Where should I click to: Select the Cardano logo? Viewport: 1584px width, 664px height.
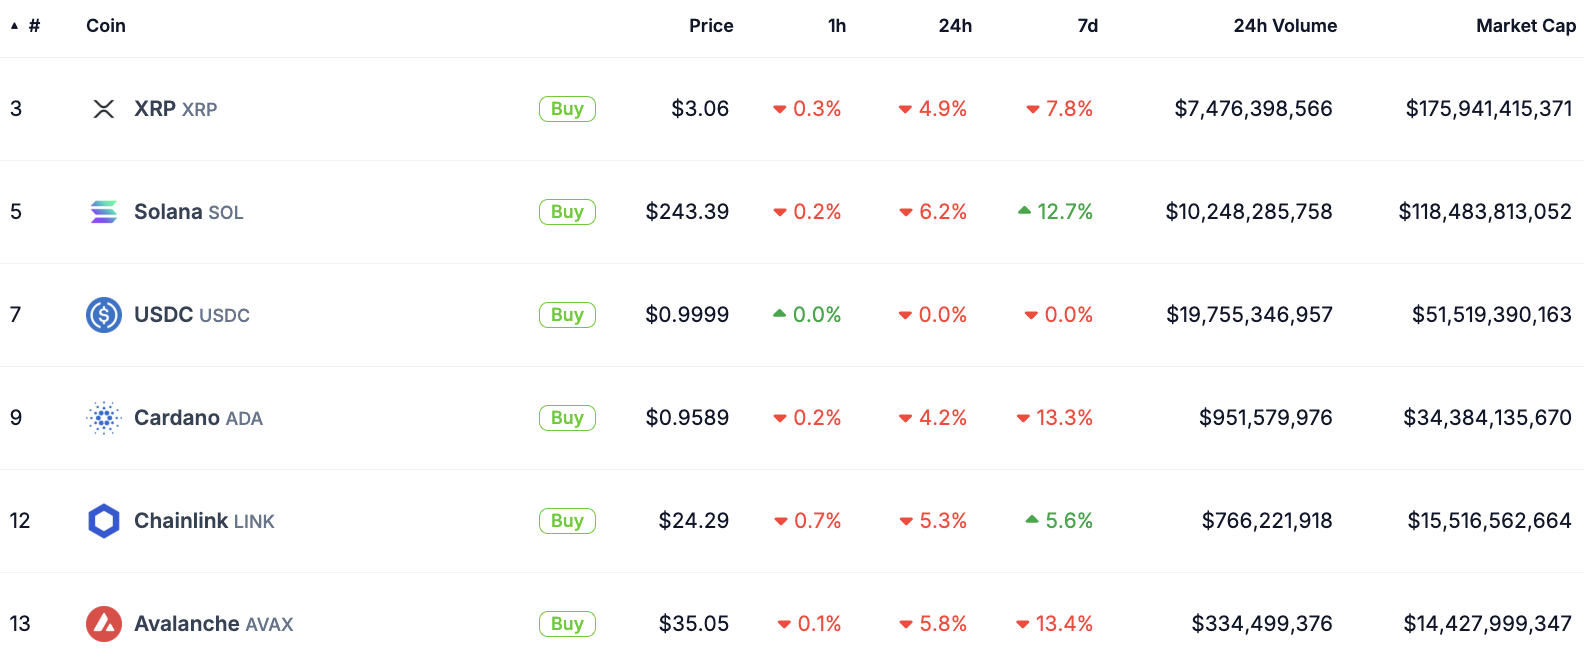(104, 417)
